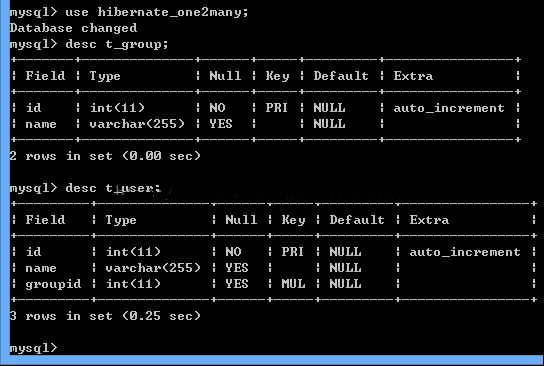
Task: Select 'Default' header in t_group table
Action: click(x=341, y=76)
